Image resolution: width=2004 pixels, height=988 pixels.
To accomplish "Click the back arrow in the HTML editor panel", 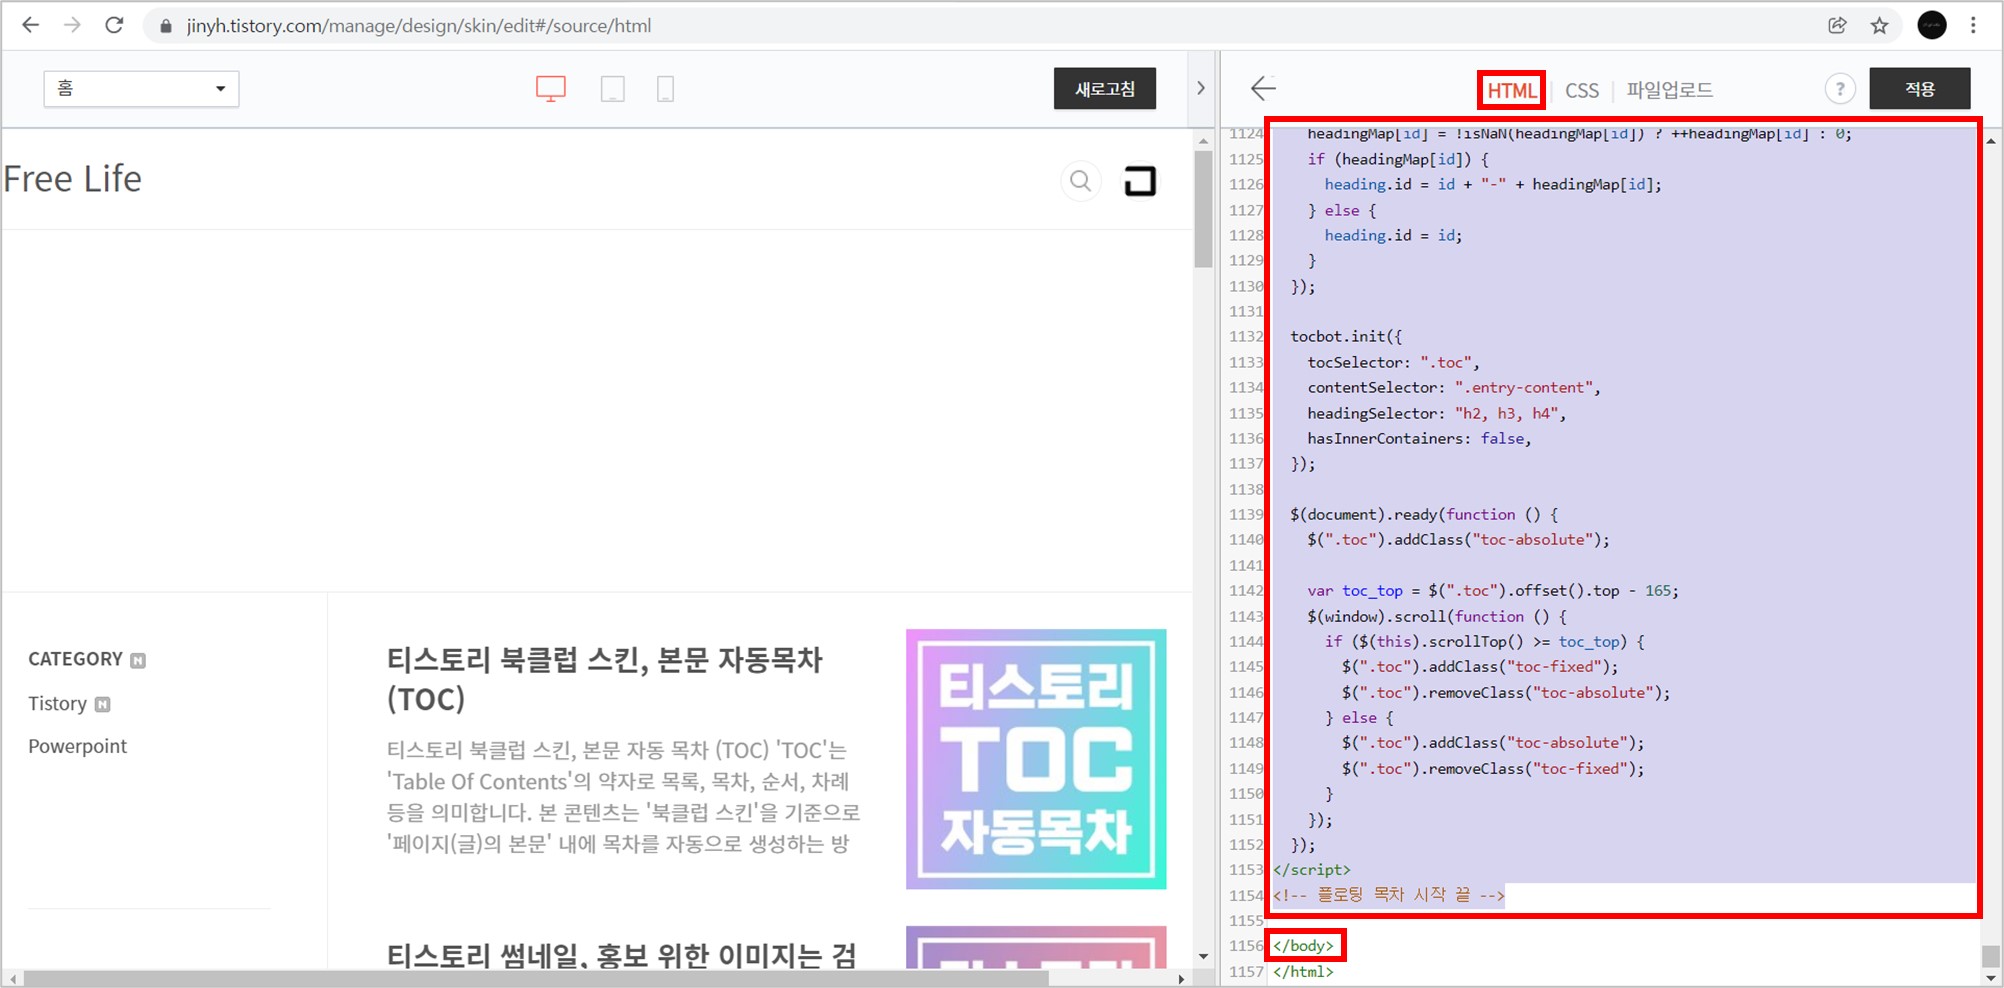I will (1263, 88).
